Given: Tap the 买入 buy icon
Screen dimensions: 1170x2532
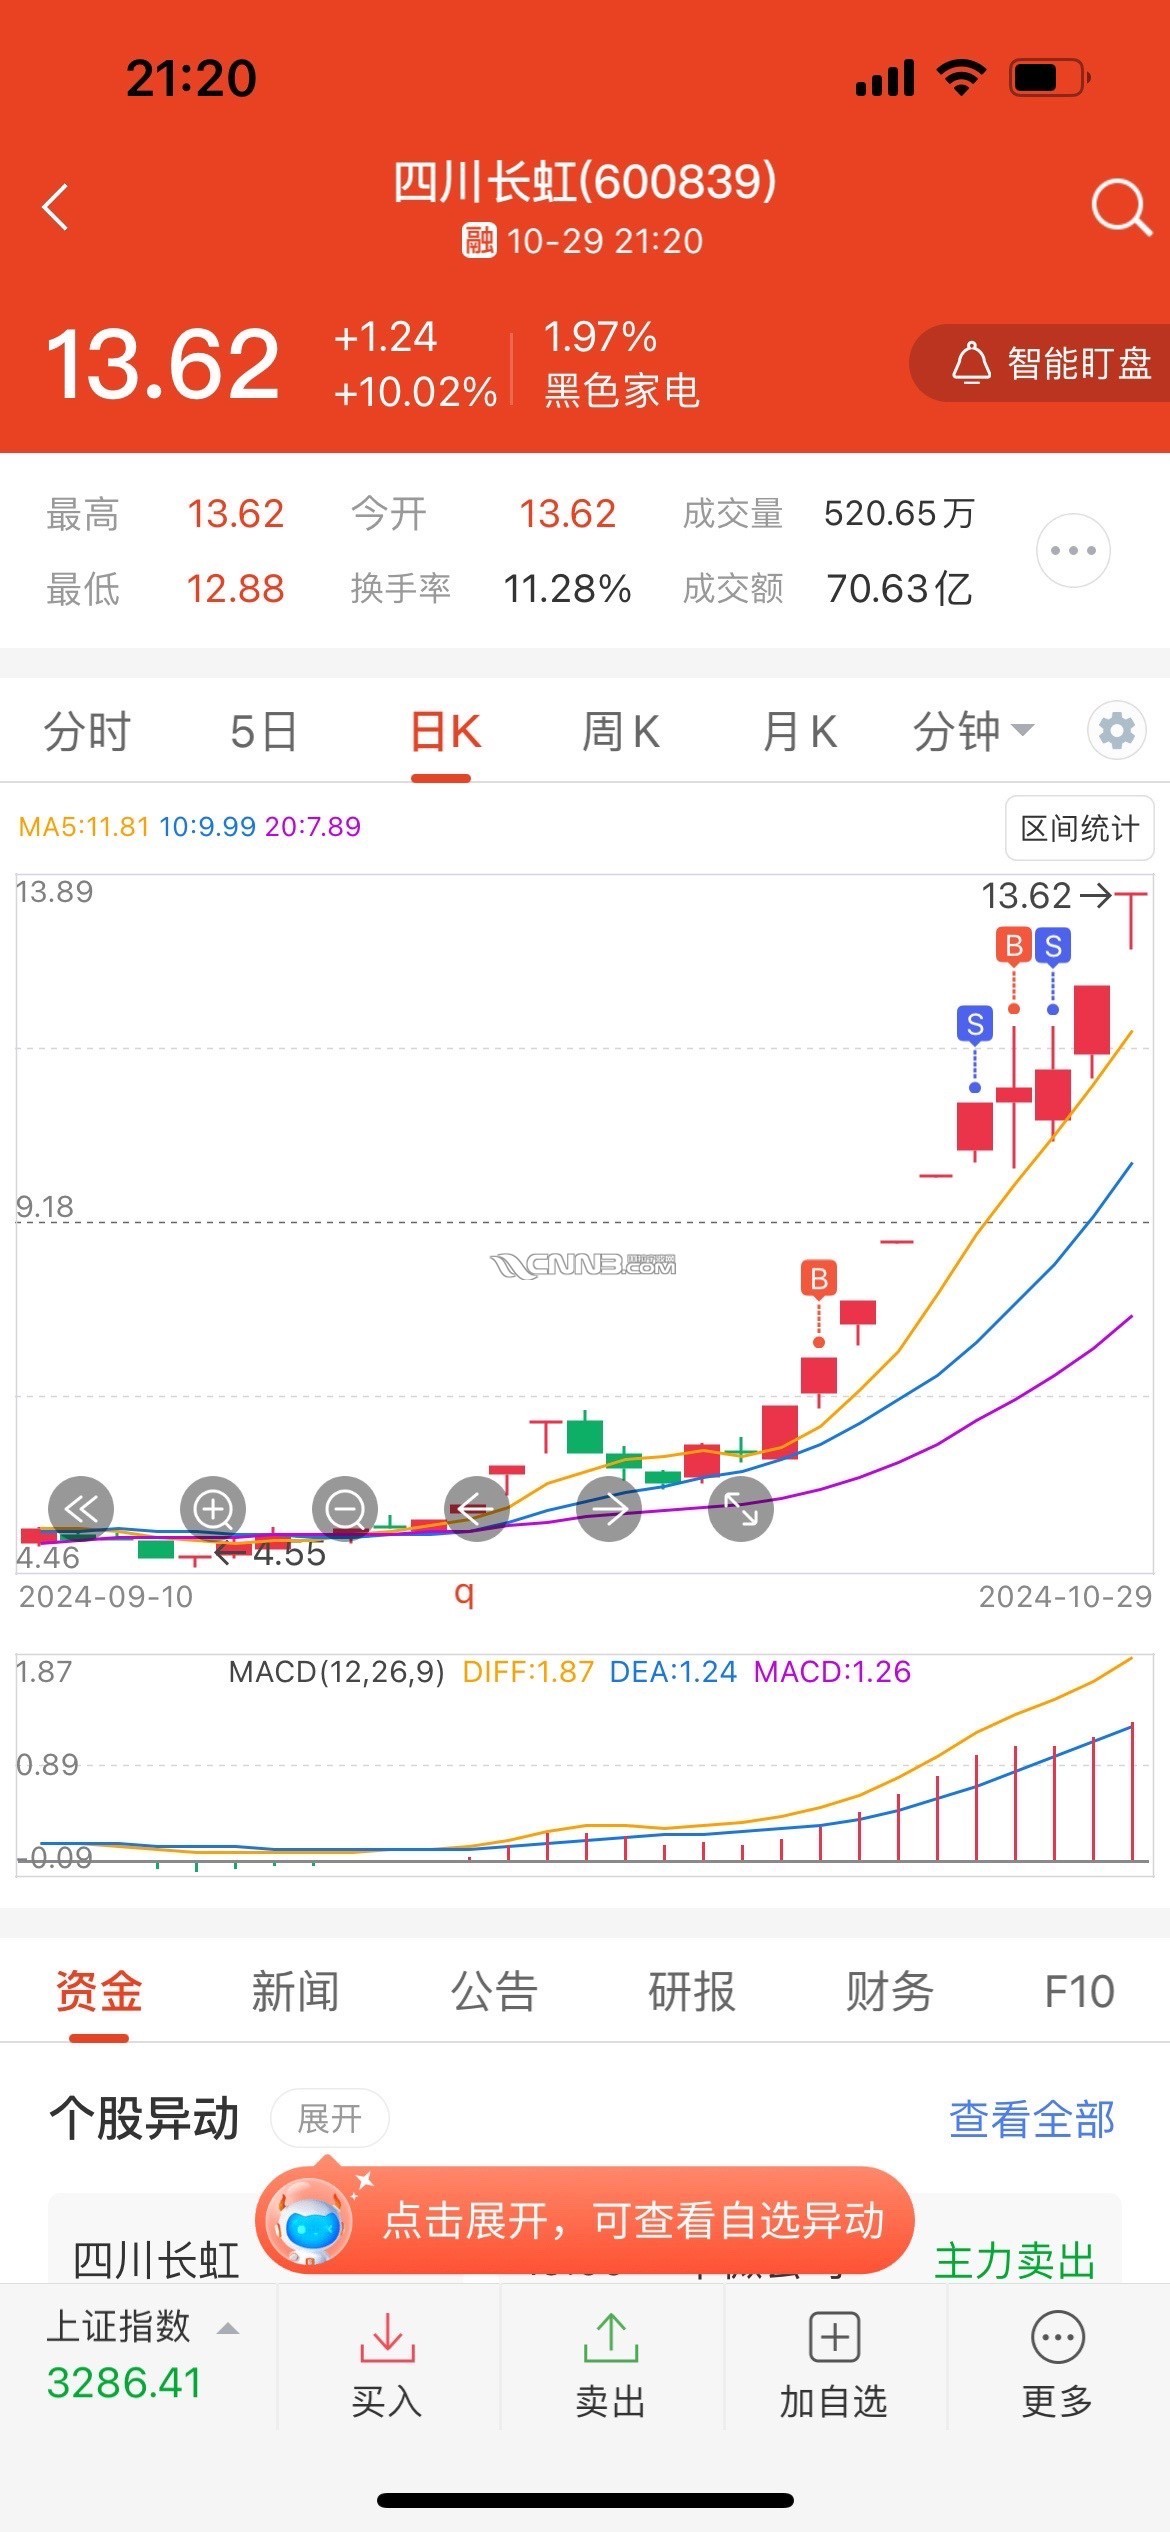Looking at the screenshot, I should (x=387, y=2337).
